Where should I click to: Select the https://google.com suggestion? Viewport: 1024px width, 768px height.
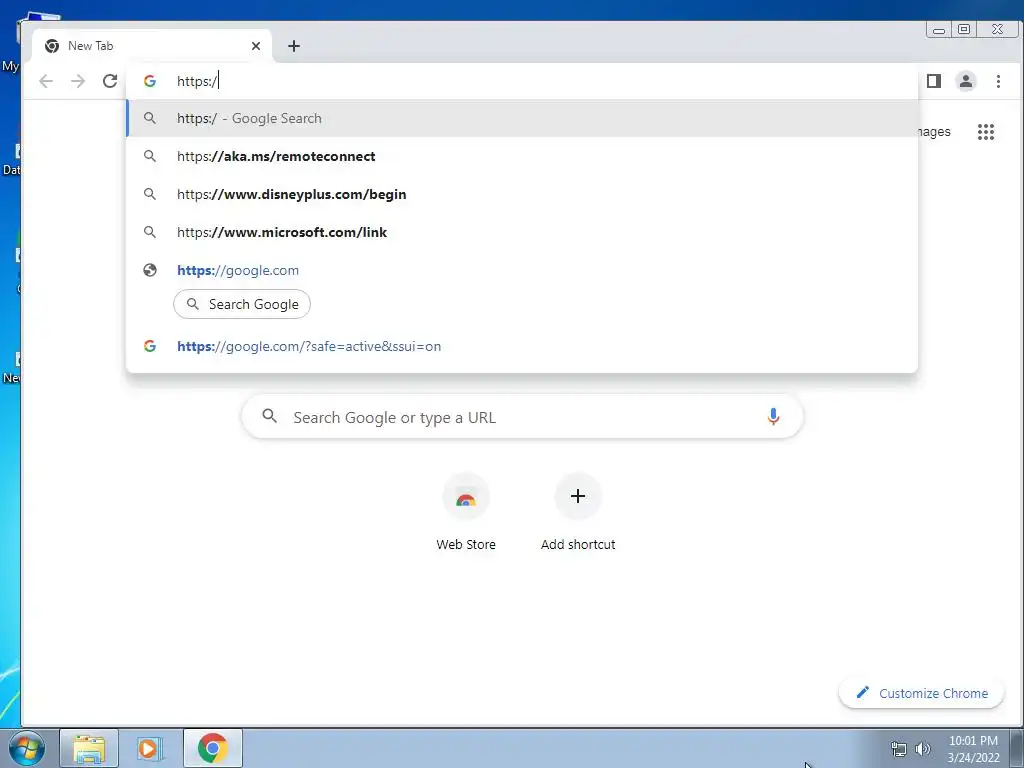[x=522, y=270]
